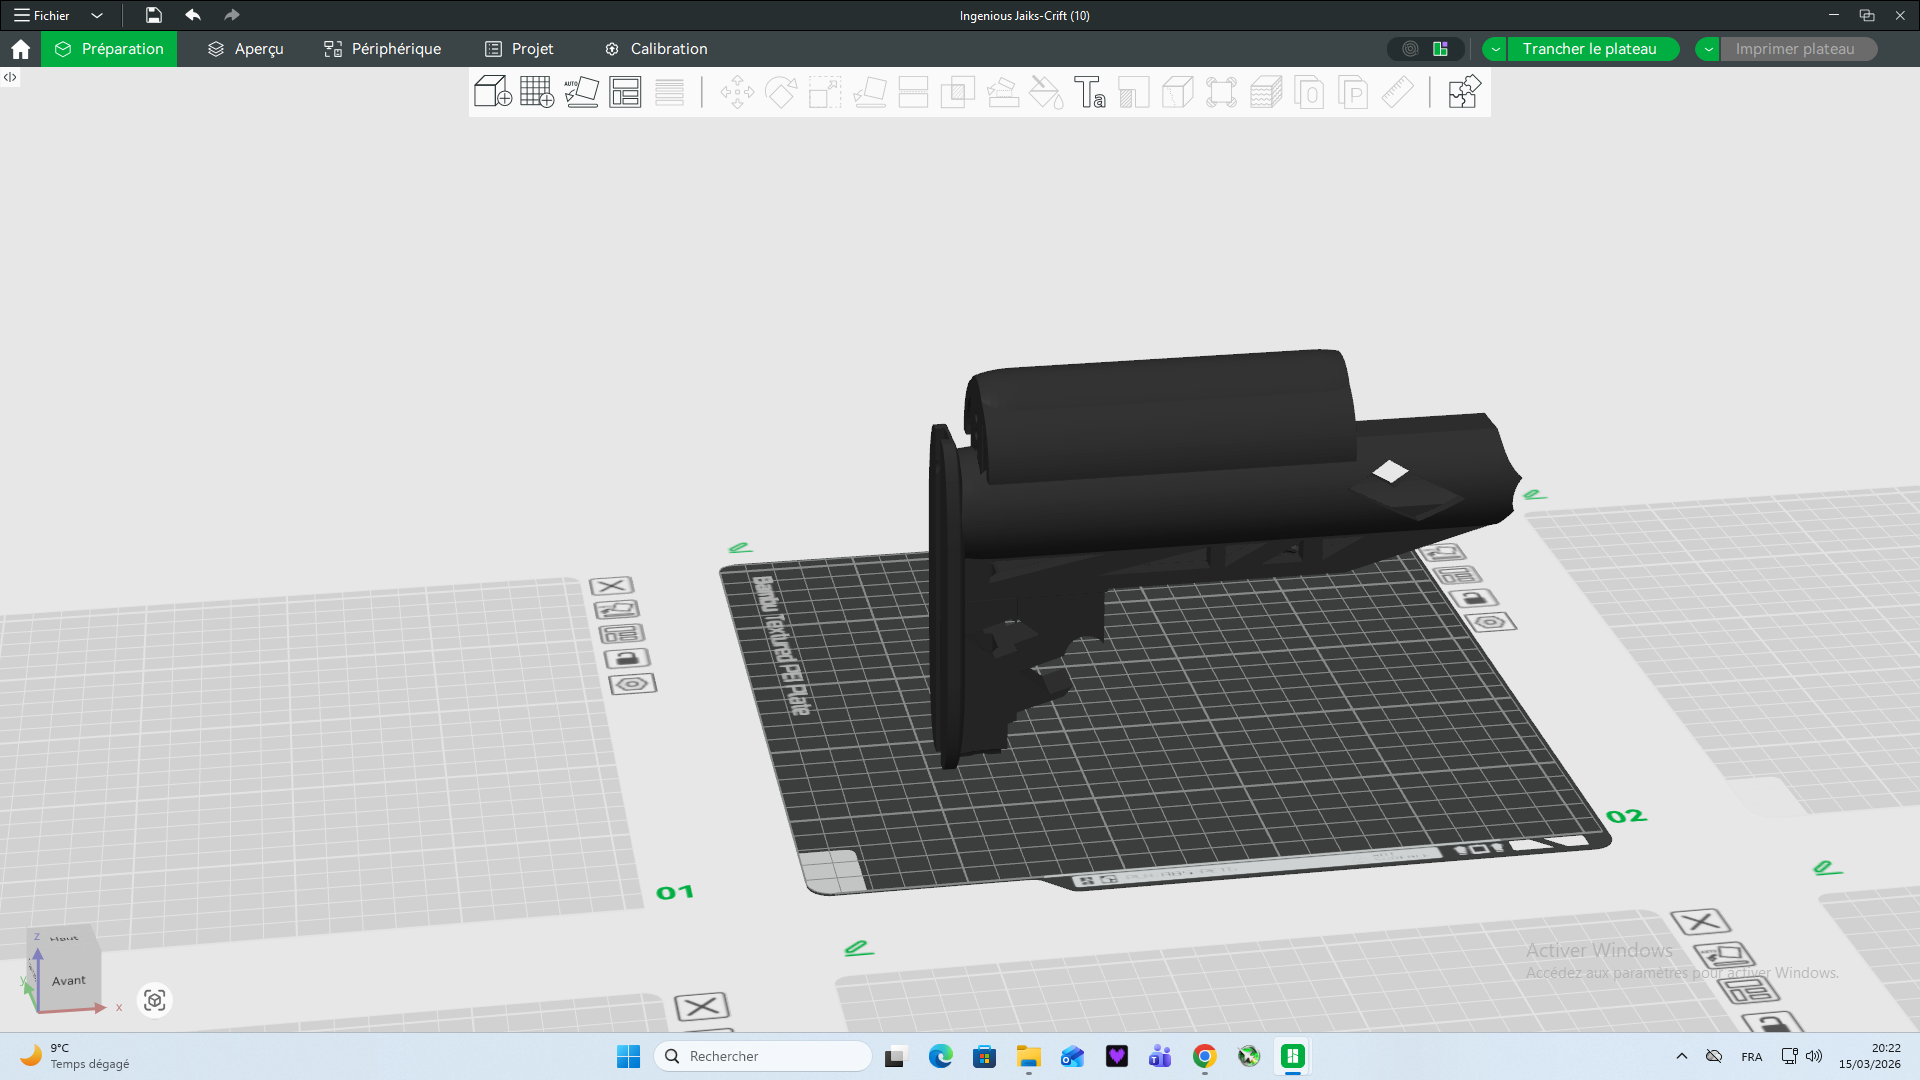The width and height of the screenshot is (1920, 1080).
Task: Arrange objects on plate 01 via icon
Action: [621, 634]
